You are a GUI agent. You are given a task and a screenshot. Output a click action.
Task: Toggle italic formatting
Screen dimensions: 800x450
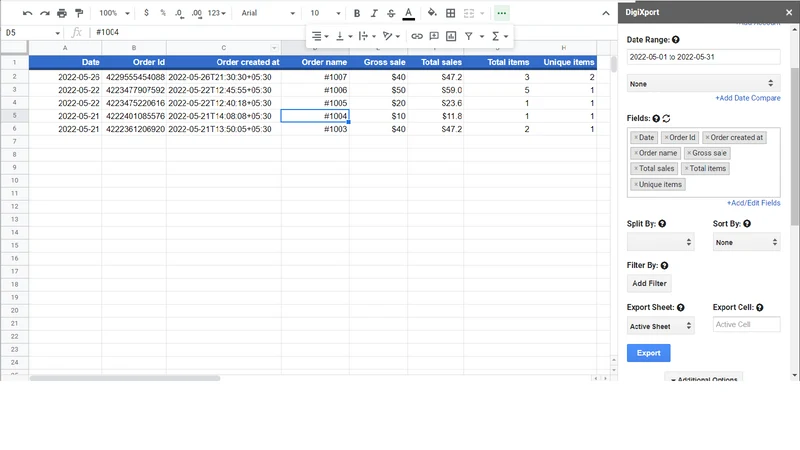click(374, 13)
